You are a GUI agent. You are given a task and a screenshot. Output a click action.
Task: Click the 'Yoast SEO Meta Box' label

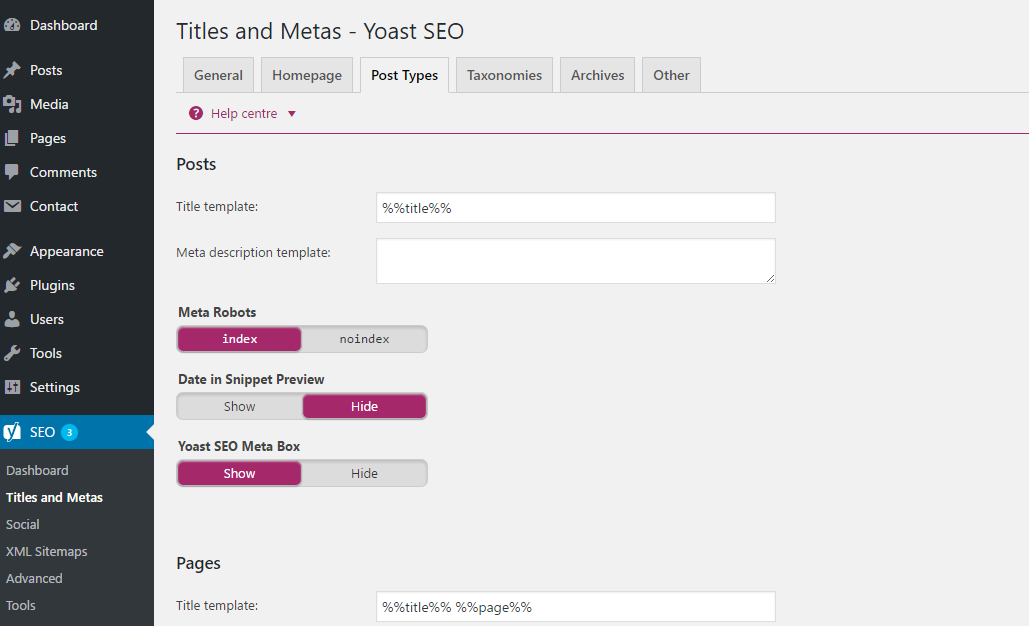point(239,446)
